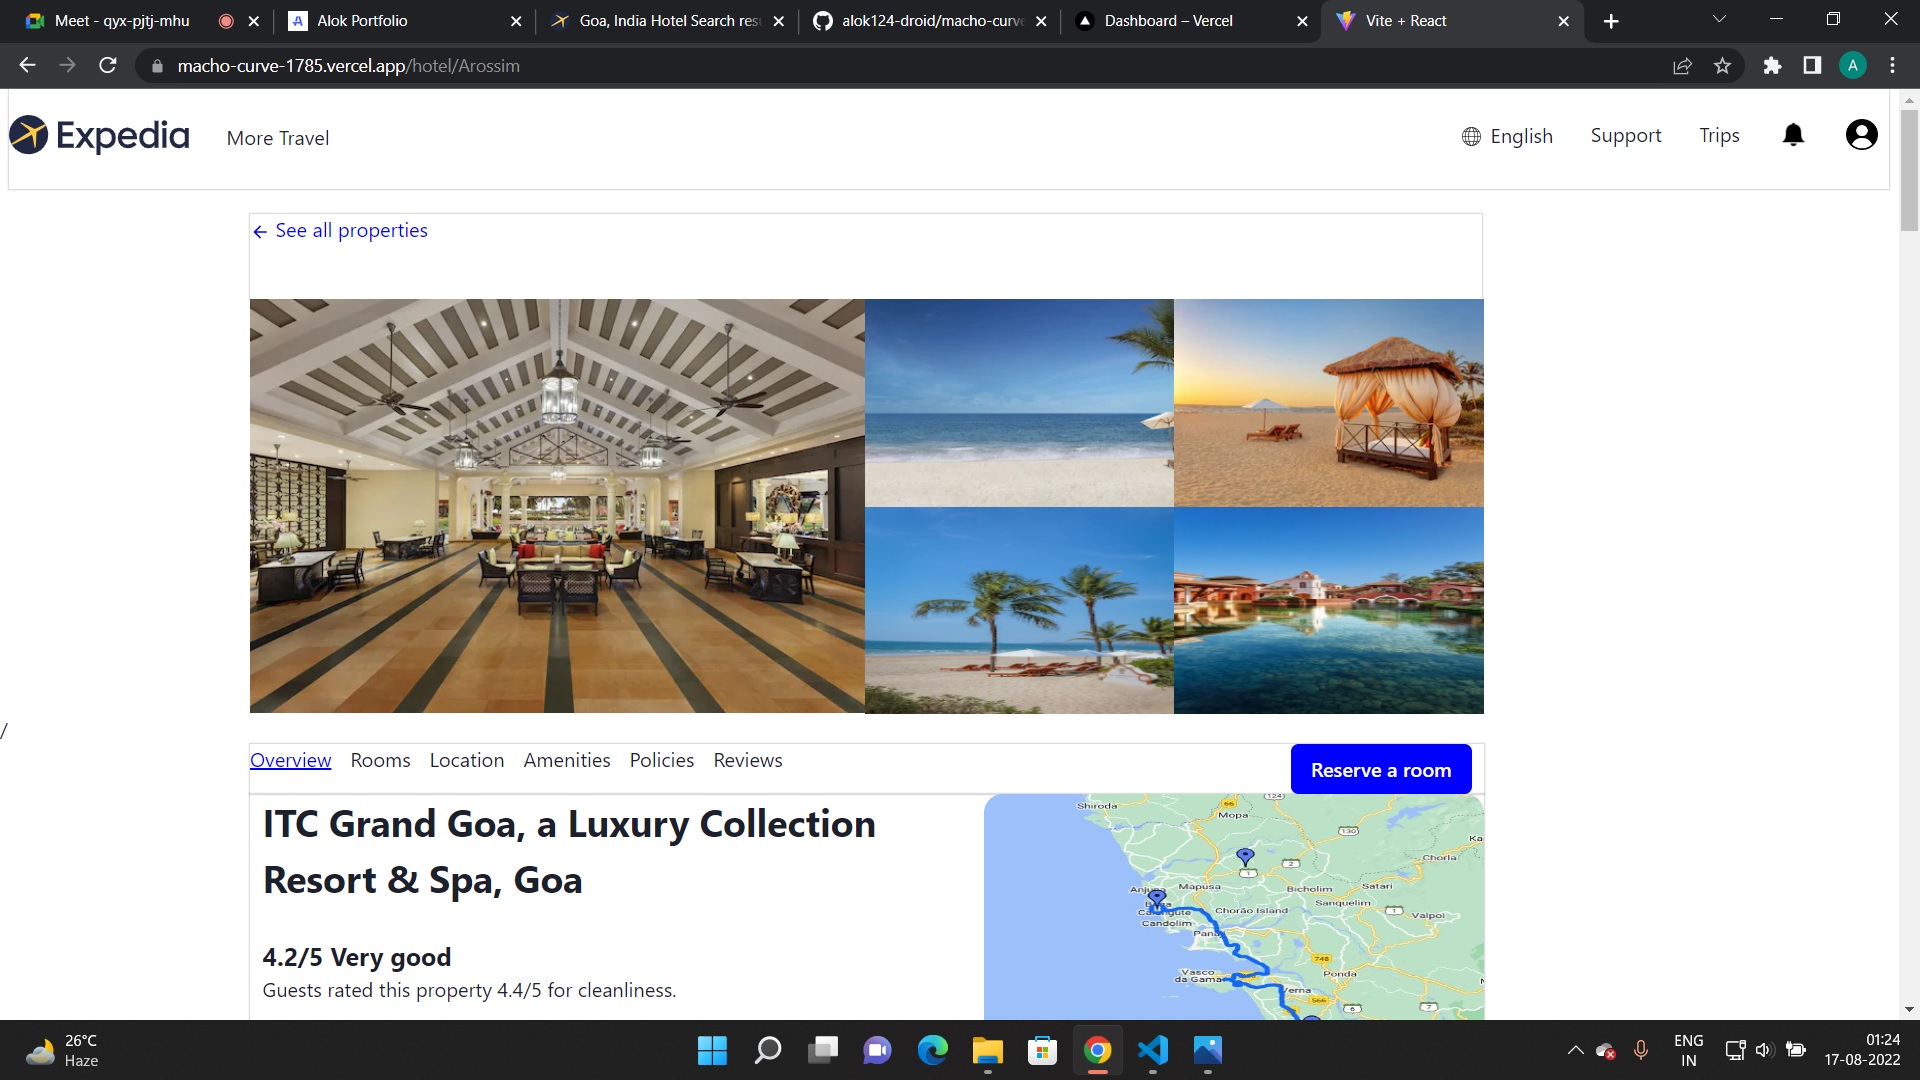Open the notifications bell
The width and height of the screenshot is (1920, 1080).
tap(1793, 135)
